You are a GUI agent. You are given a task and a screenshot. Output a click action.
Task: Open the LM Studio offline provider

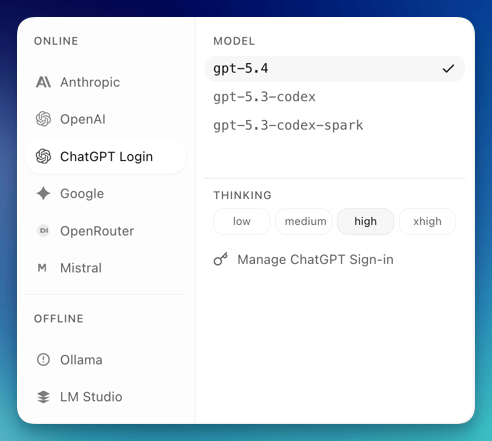[105, 397]
